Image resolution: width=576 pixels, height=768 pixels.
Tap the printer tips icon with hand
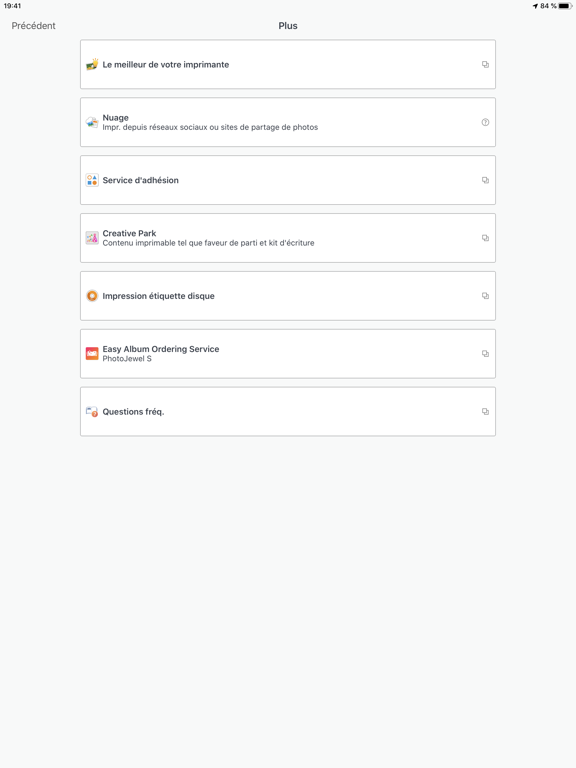92,64
